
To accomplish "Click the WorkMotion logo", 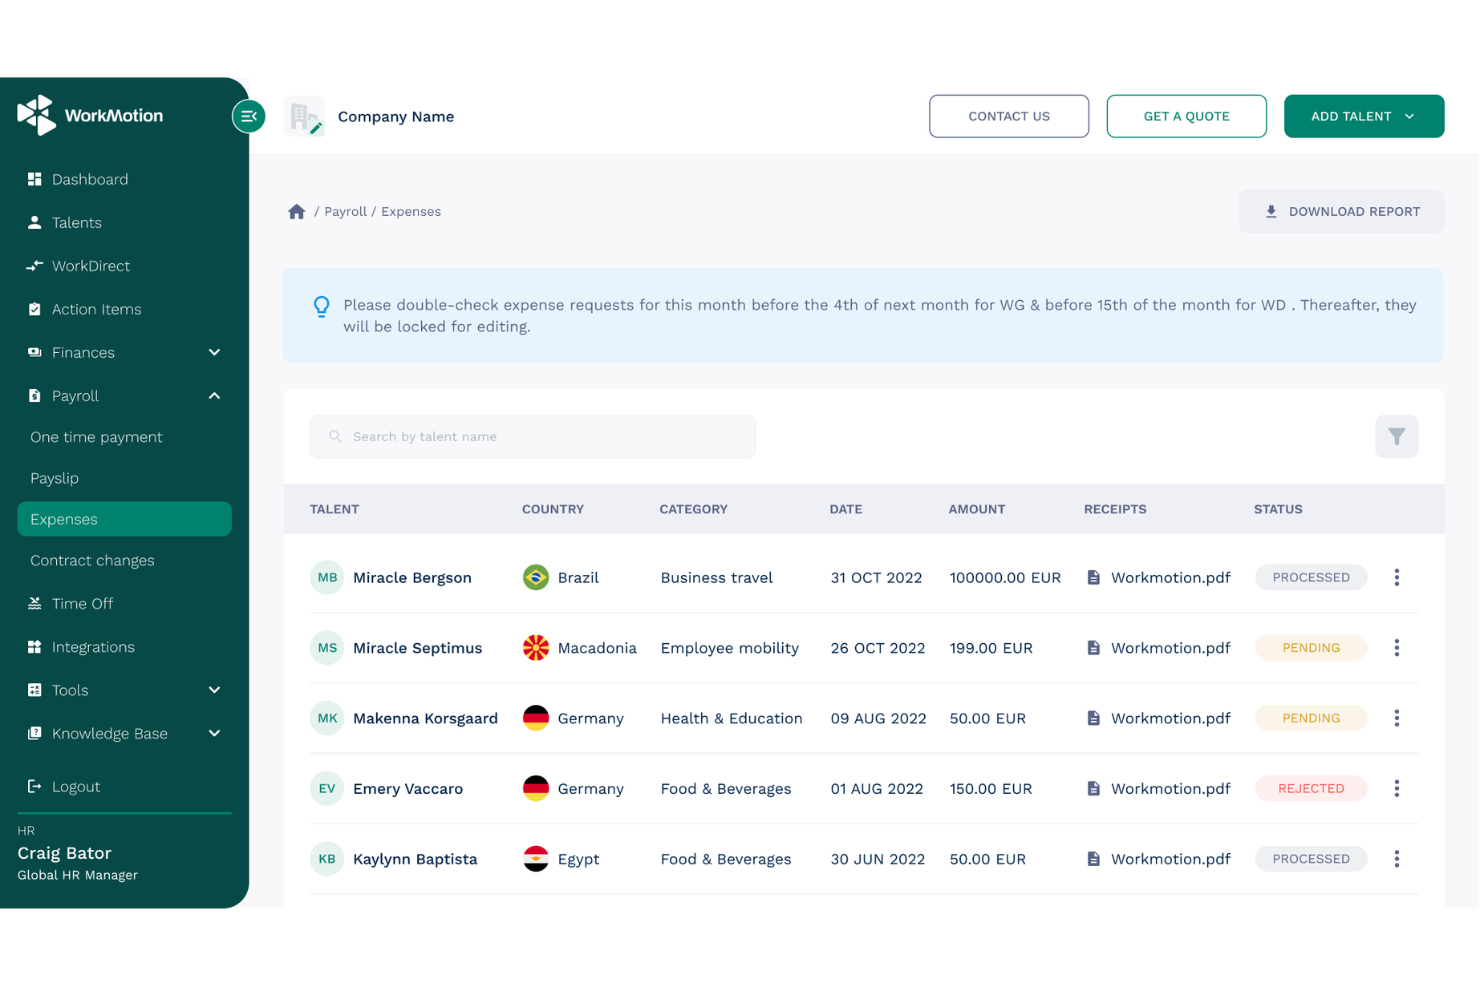I will 89,115.
